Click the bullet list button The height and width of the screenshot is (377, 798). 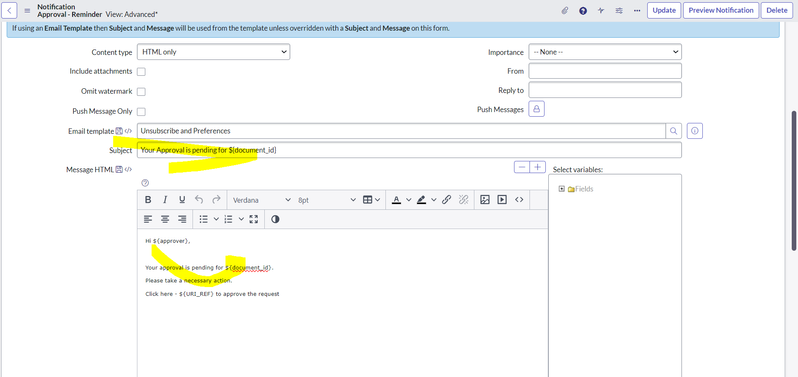pos(204,219)
